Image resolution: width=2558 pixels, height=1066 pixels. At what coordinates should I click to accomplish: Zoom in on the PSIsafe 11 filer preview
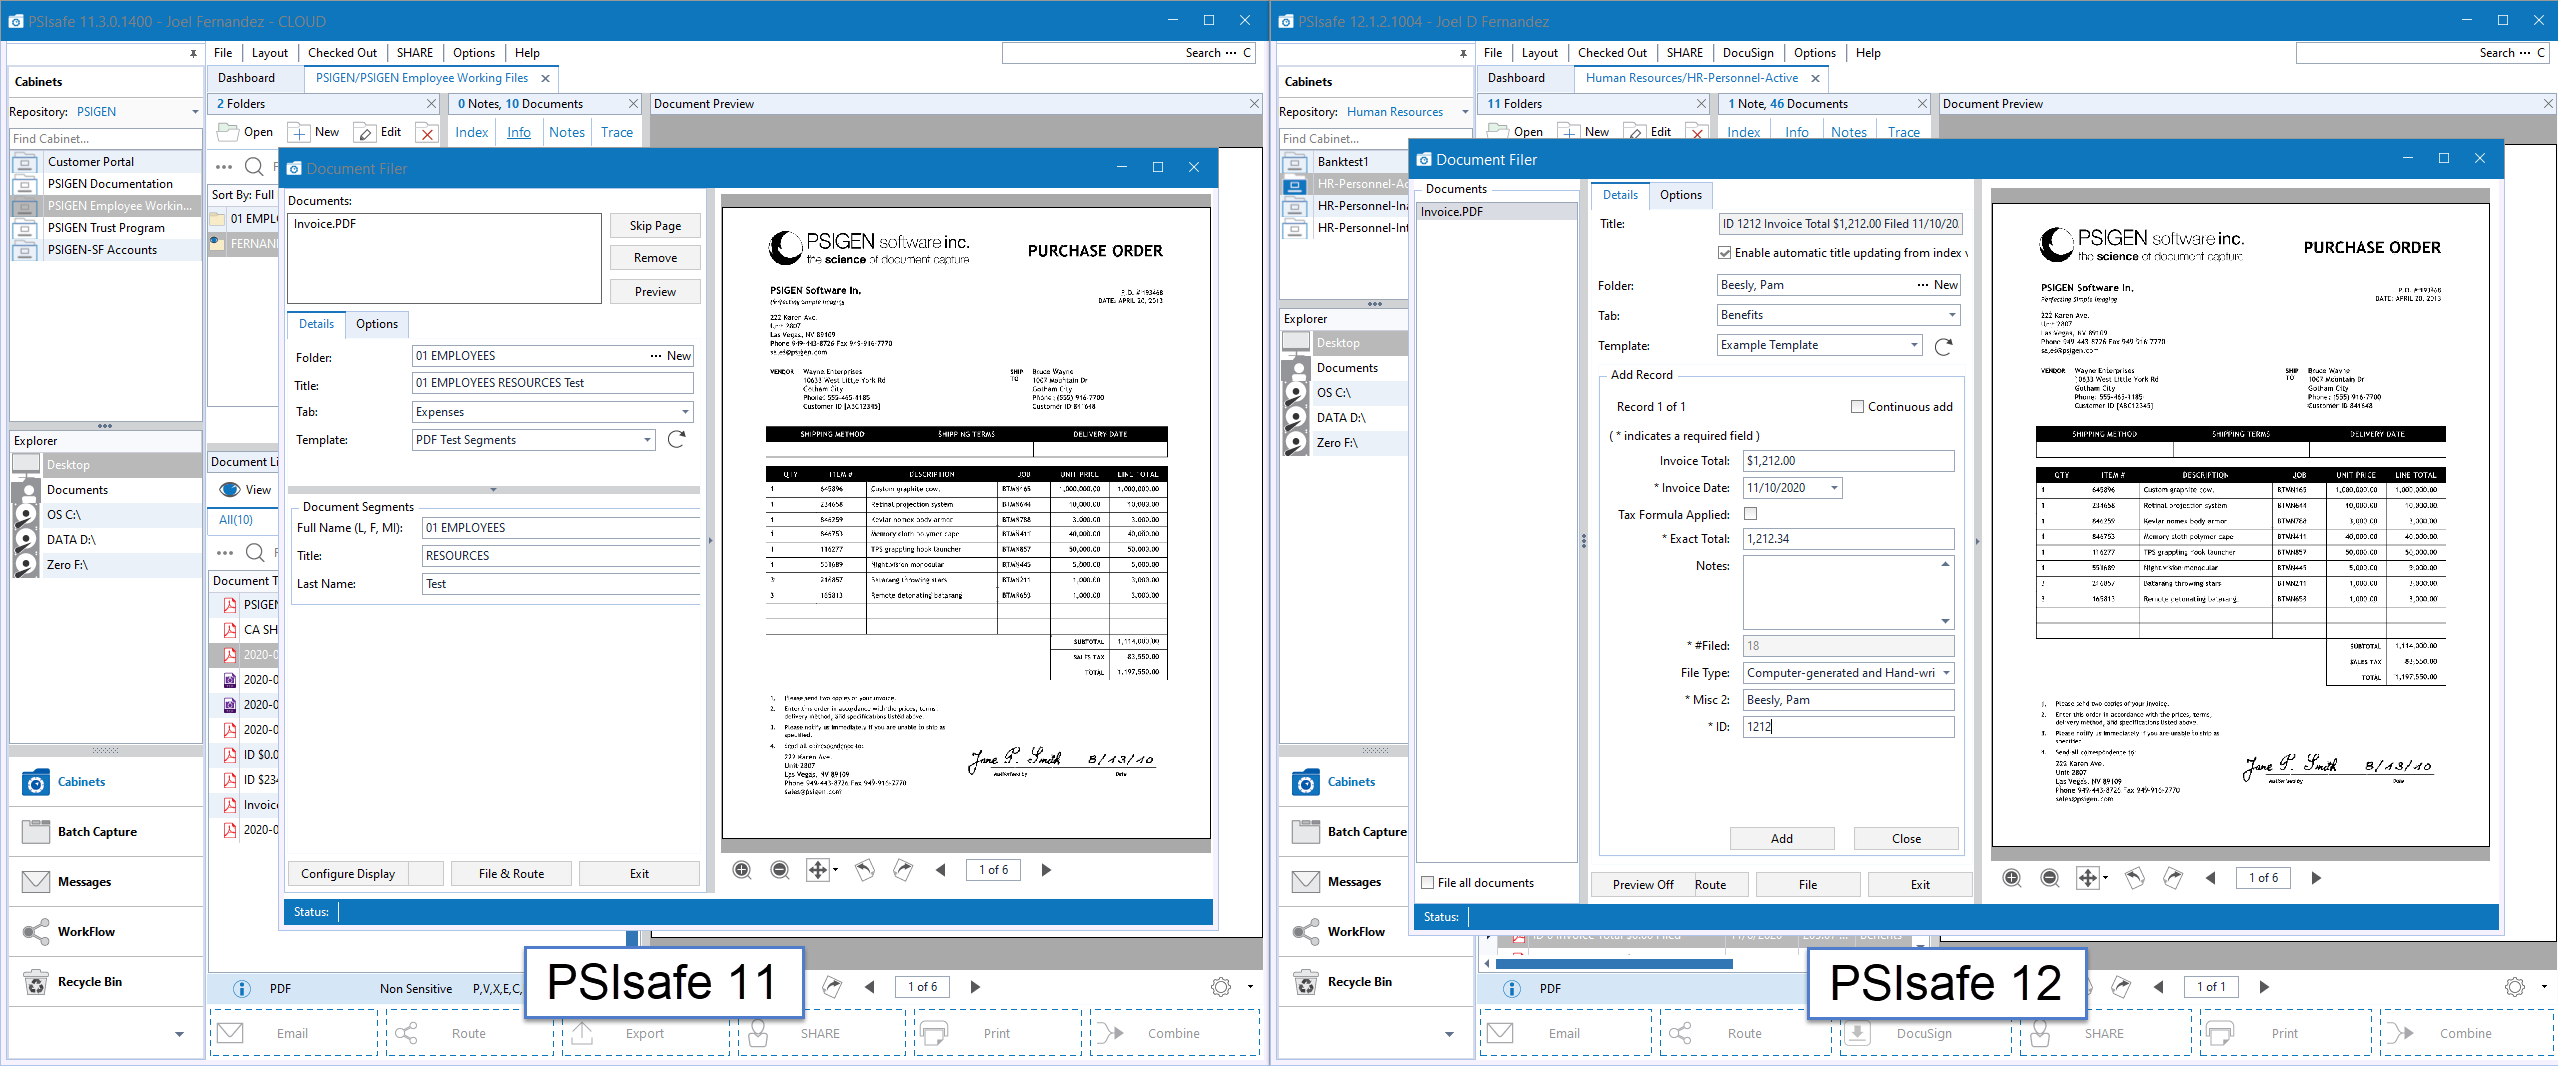pyautogui.click(x=742, y=870)
